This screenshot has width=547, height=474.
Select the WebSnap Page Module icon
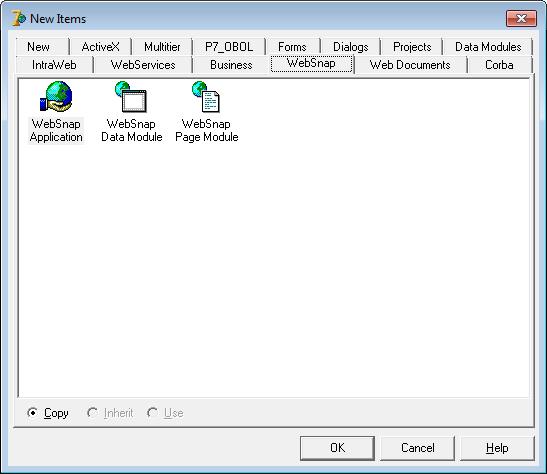point(206,97)
